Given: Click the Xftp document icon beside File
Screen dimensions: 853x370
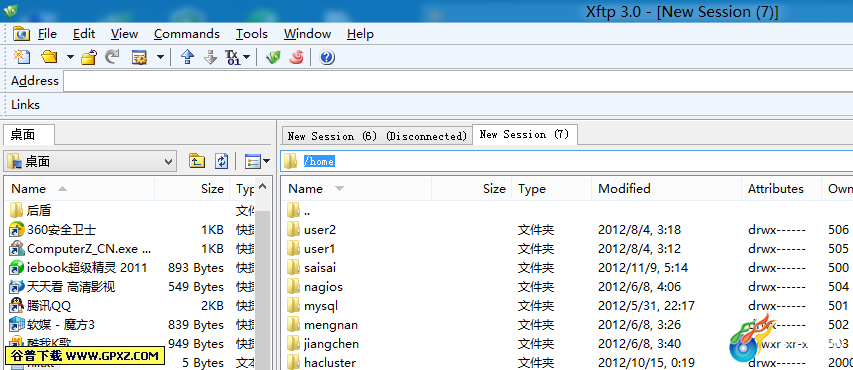Looking at the screenshot, I should tap(21, 34).
